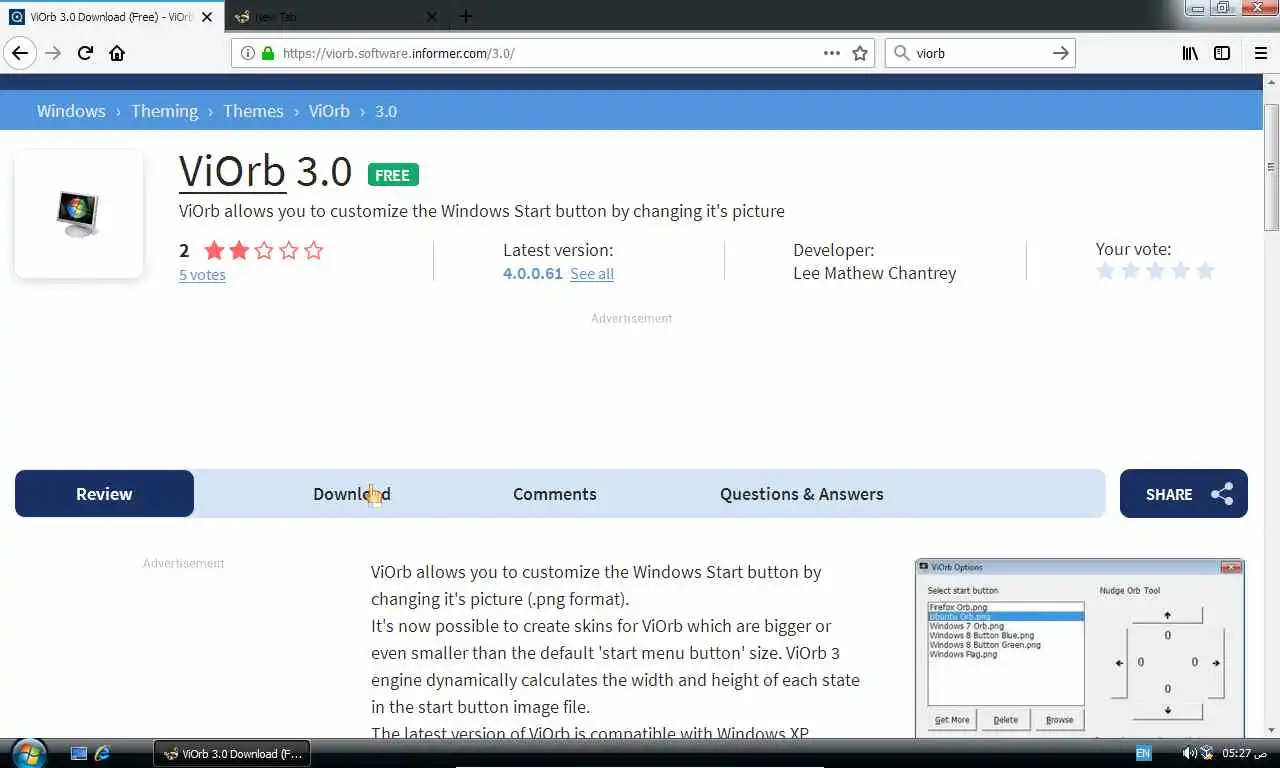Open the Themes breadcrumb link
This screenshot has width=1280, height=768.
click(253, 111)
